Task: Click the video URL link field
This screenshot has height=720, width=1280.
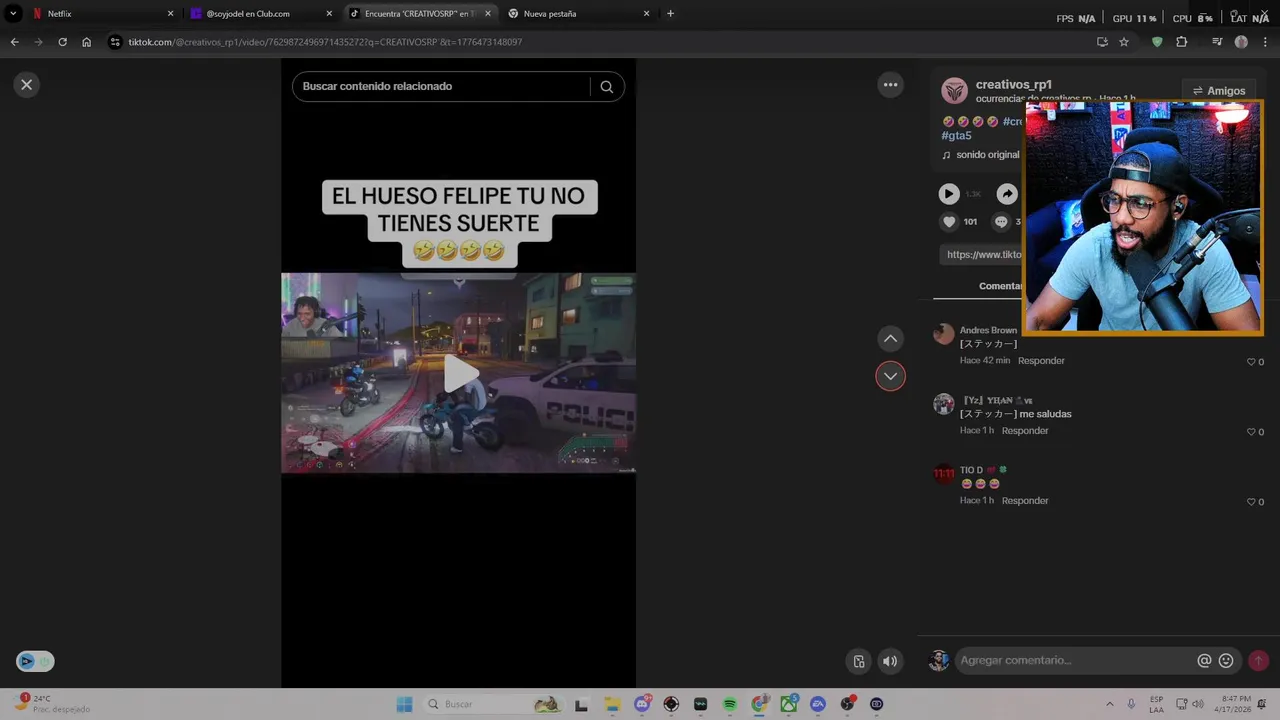Action: [982, 254]
